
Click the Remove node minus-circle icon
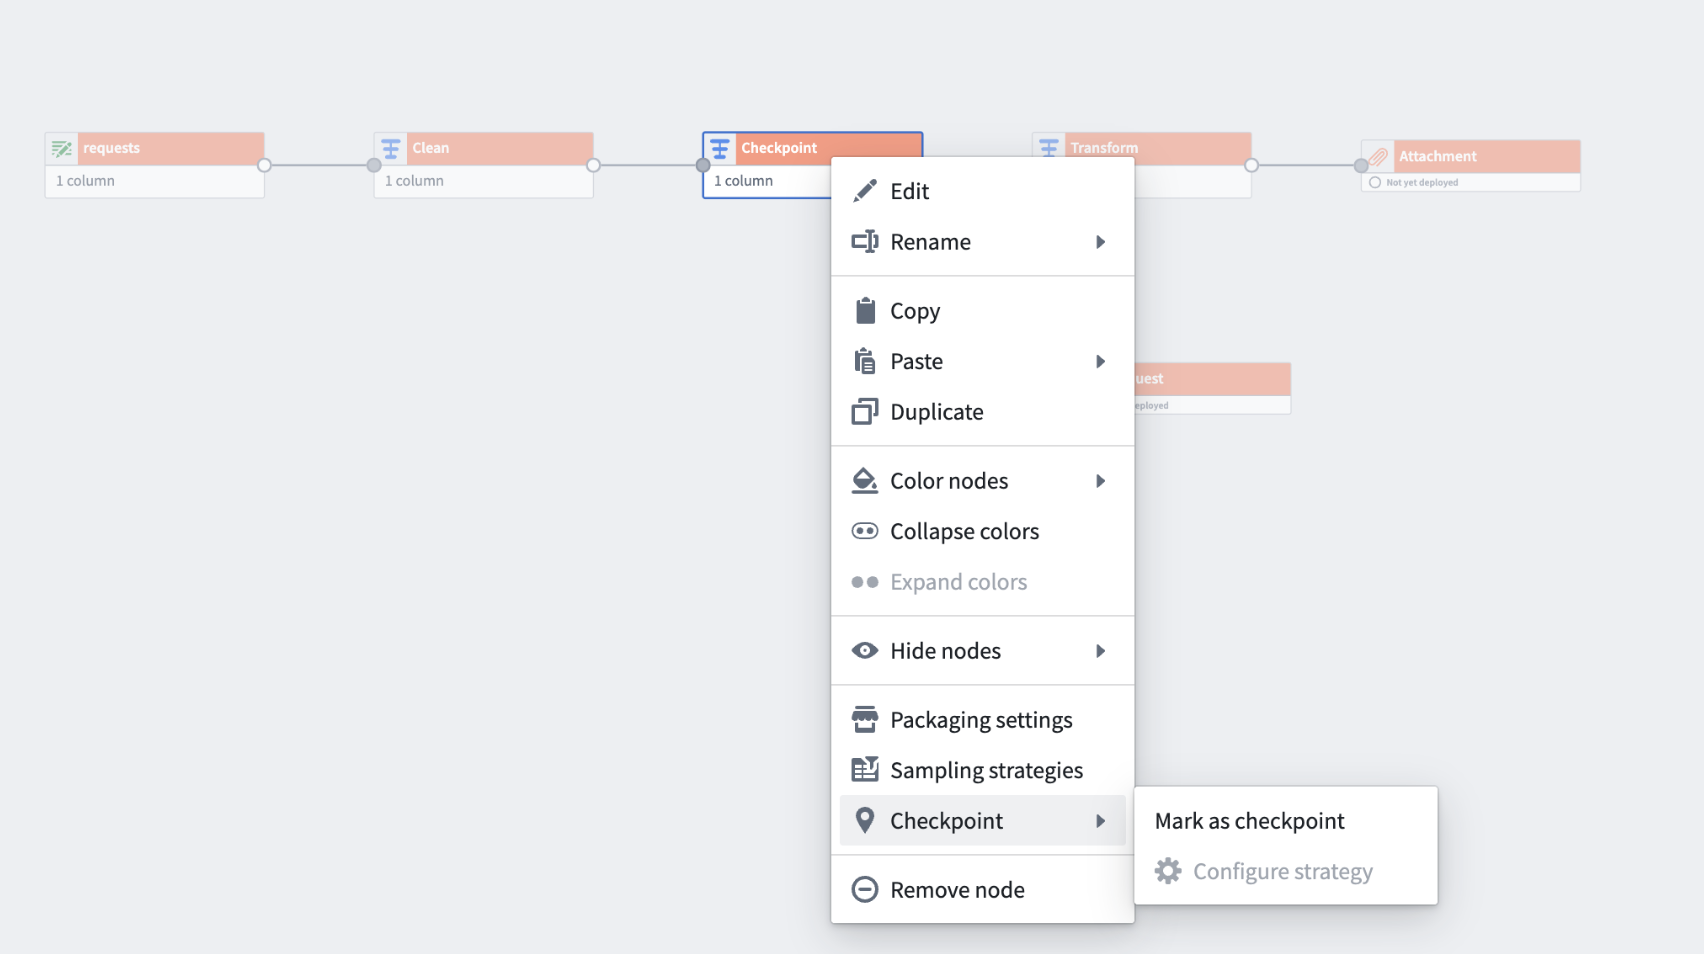(865, 890)
